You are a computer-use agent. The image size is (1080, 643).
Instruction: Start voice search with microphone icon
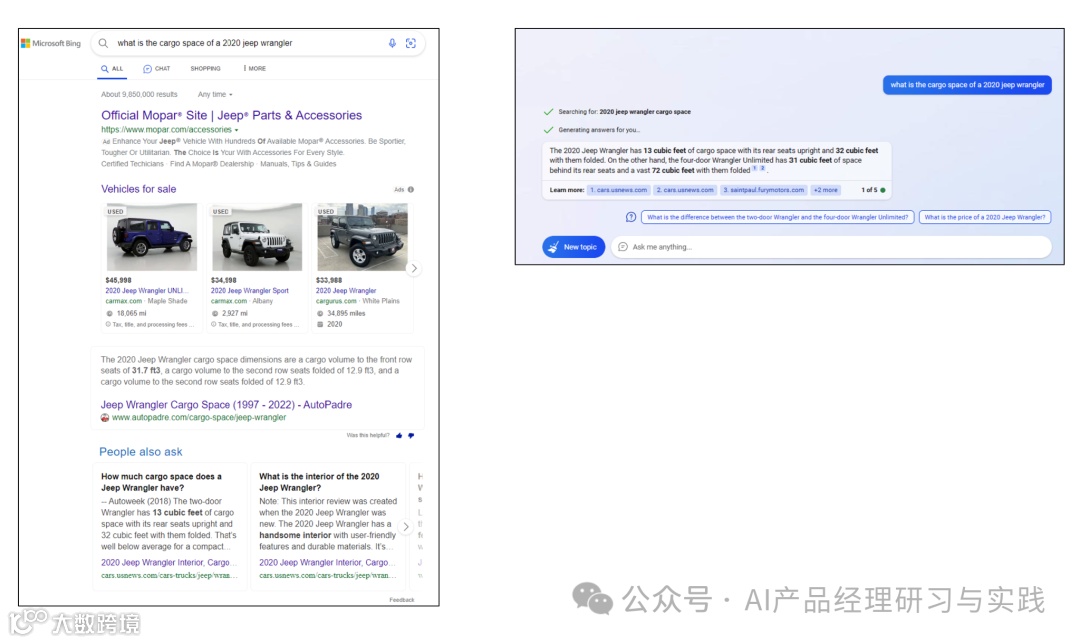[392, 43]
